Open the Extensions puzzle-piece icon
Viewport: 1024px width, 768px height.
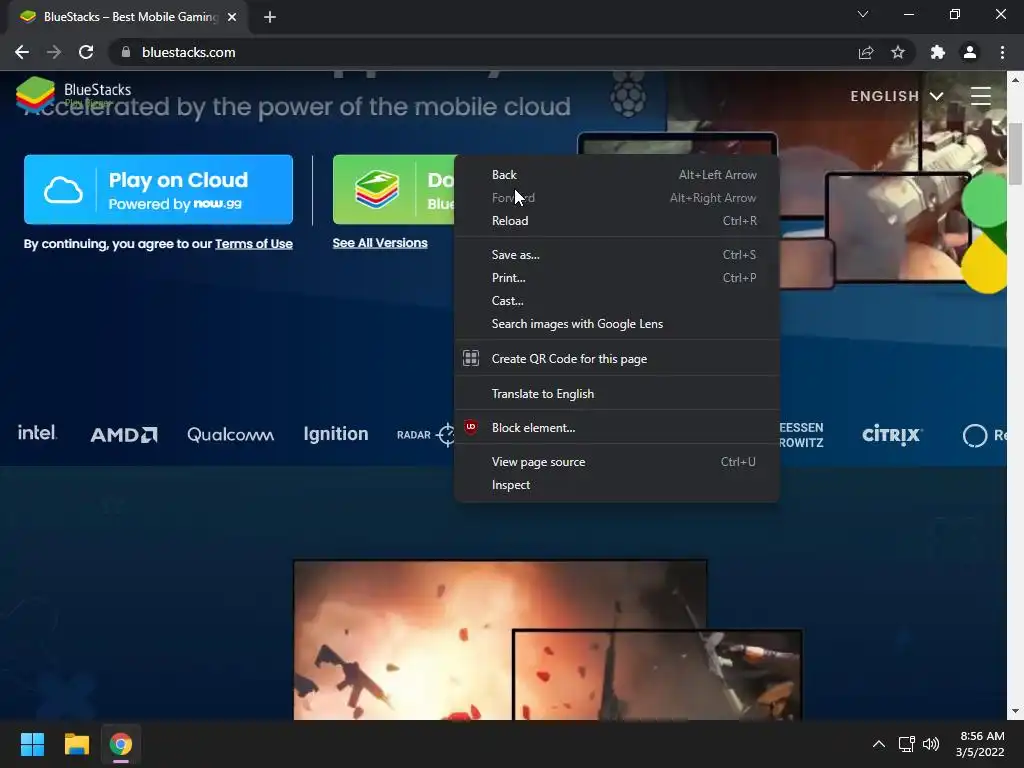938,52
